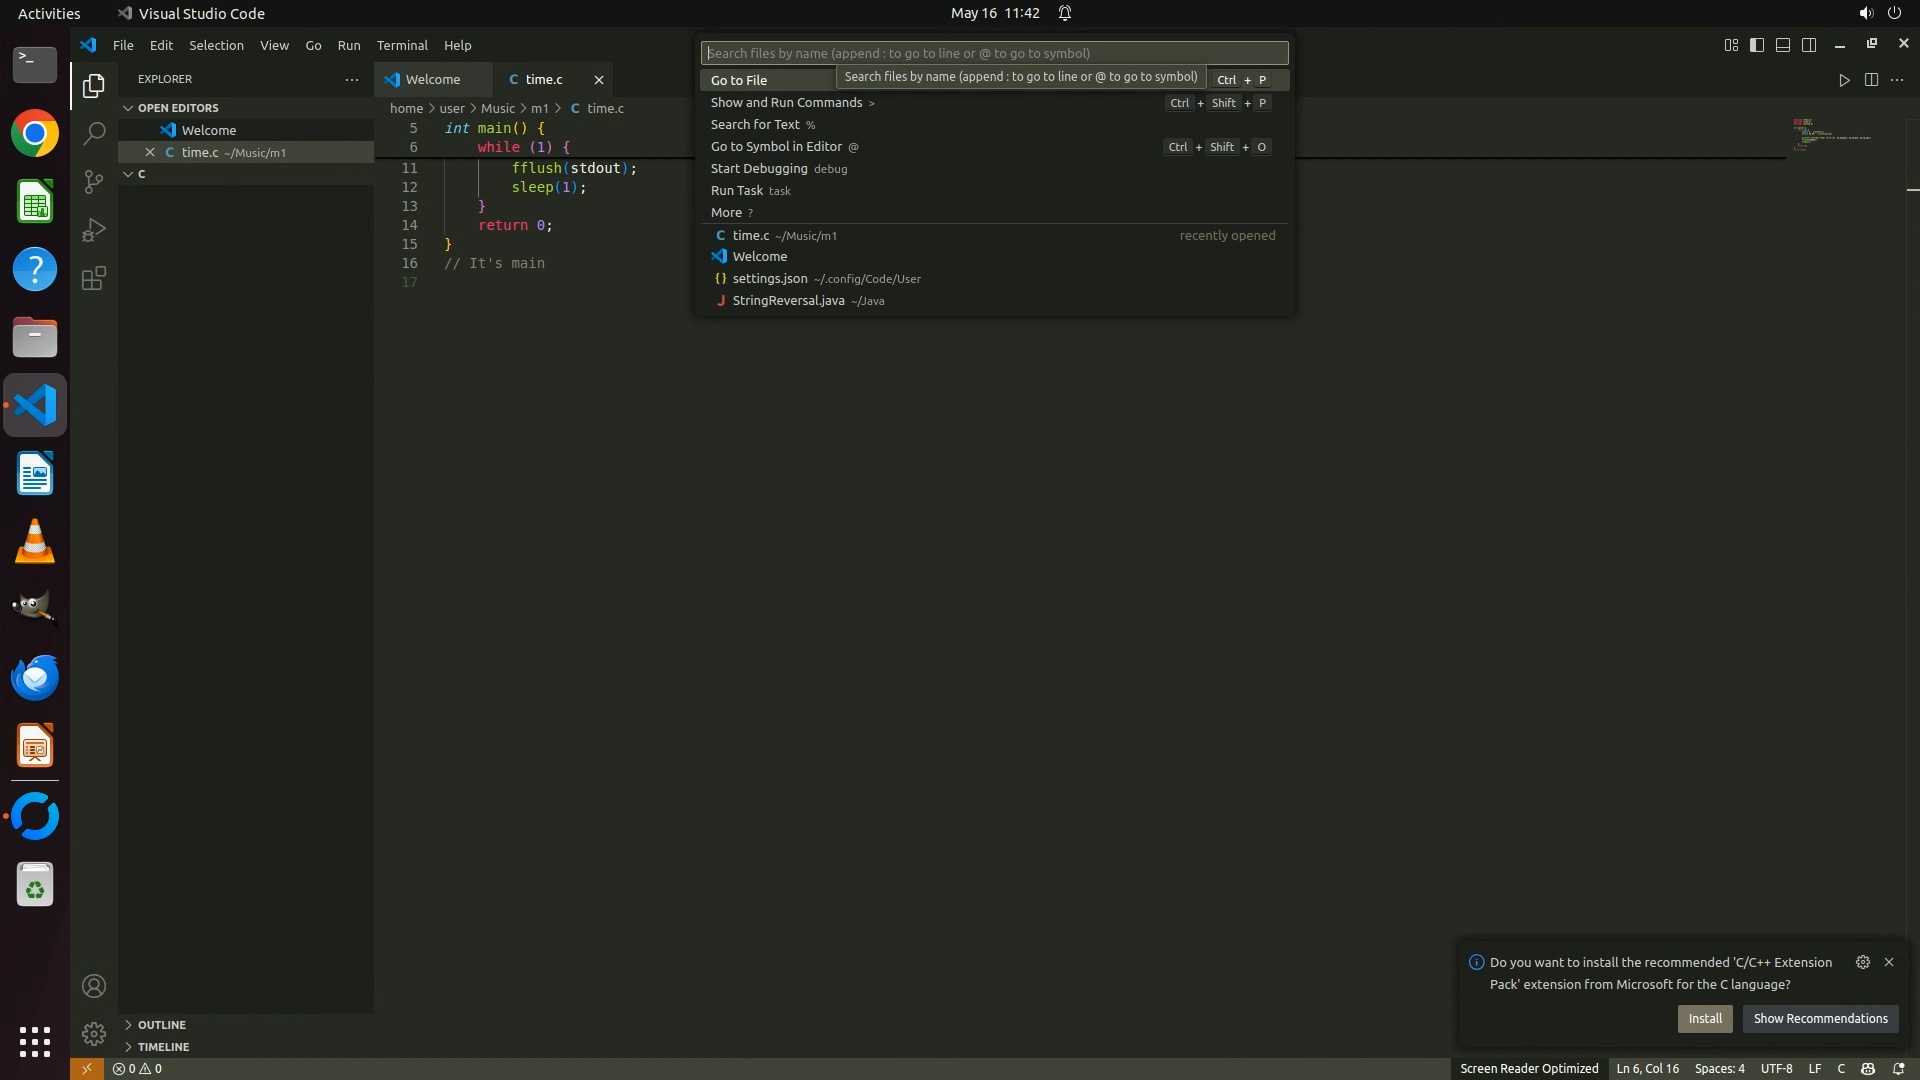The width and height of the screenshot is (1920, 1080).
Task: Open the Accounts icon in activity bar
Action: point(94,986)
